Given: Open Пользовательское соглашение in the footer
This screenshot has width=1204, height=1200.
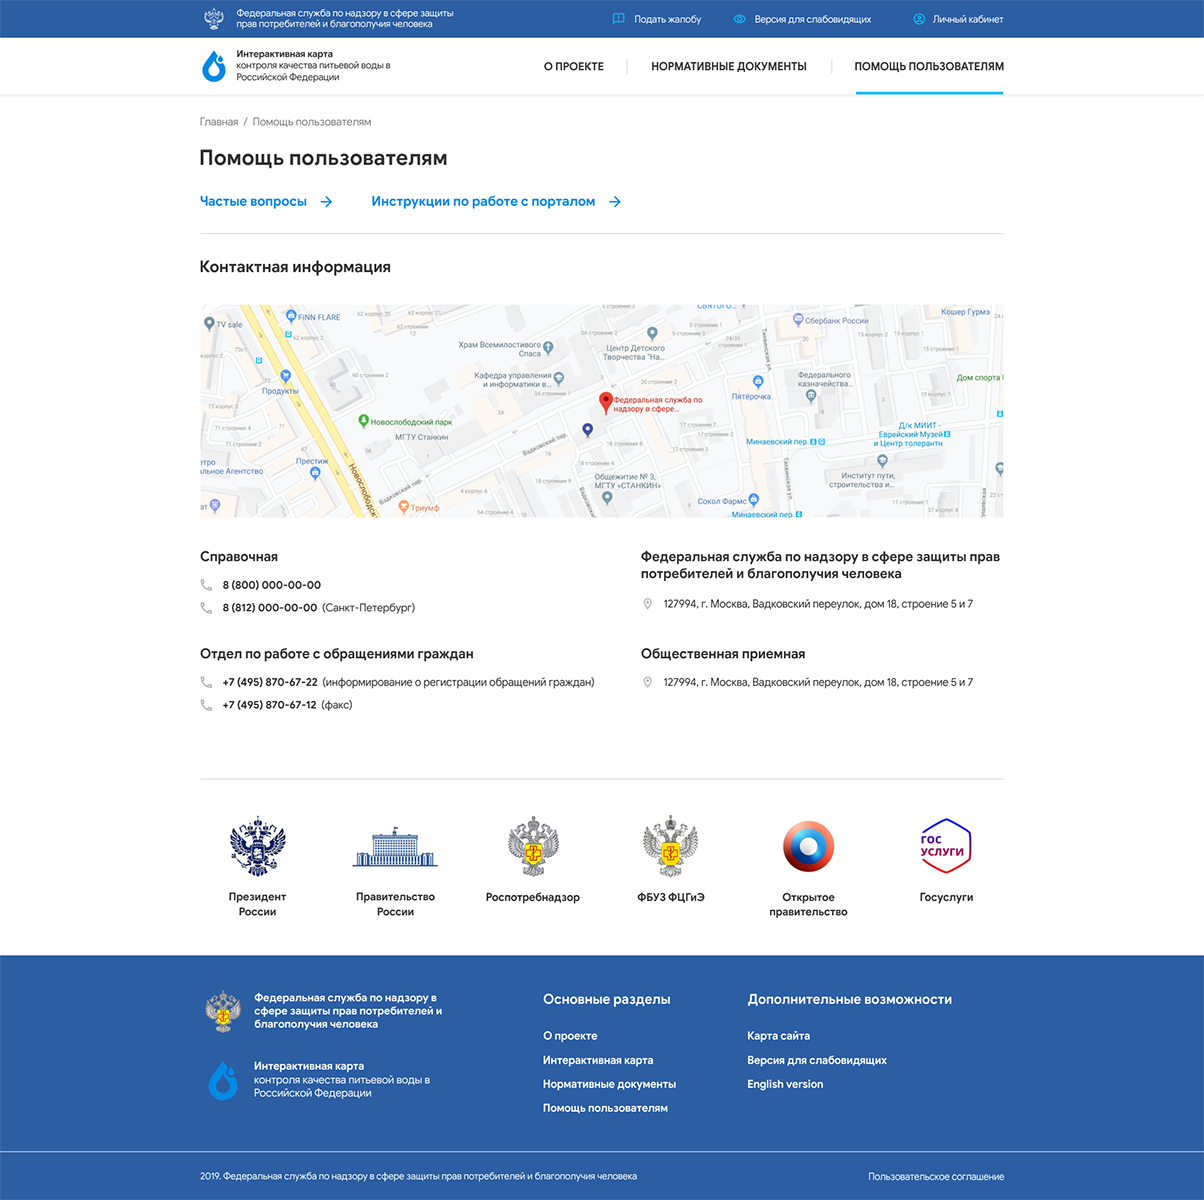Looking at the screenshot, I should pos(936,1177).
